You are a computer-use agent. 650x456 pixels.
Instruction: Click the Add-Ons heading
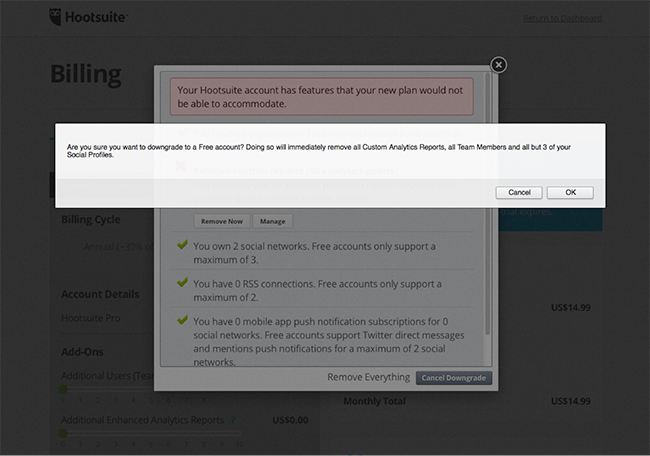tap(82, 352)
